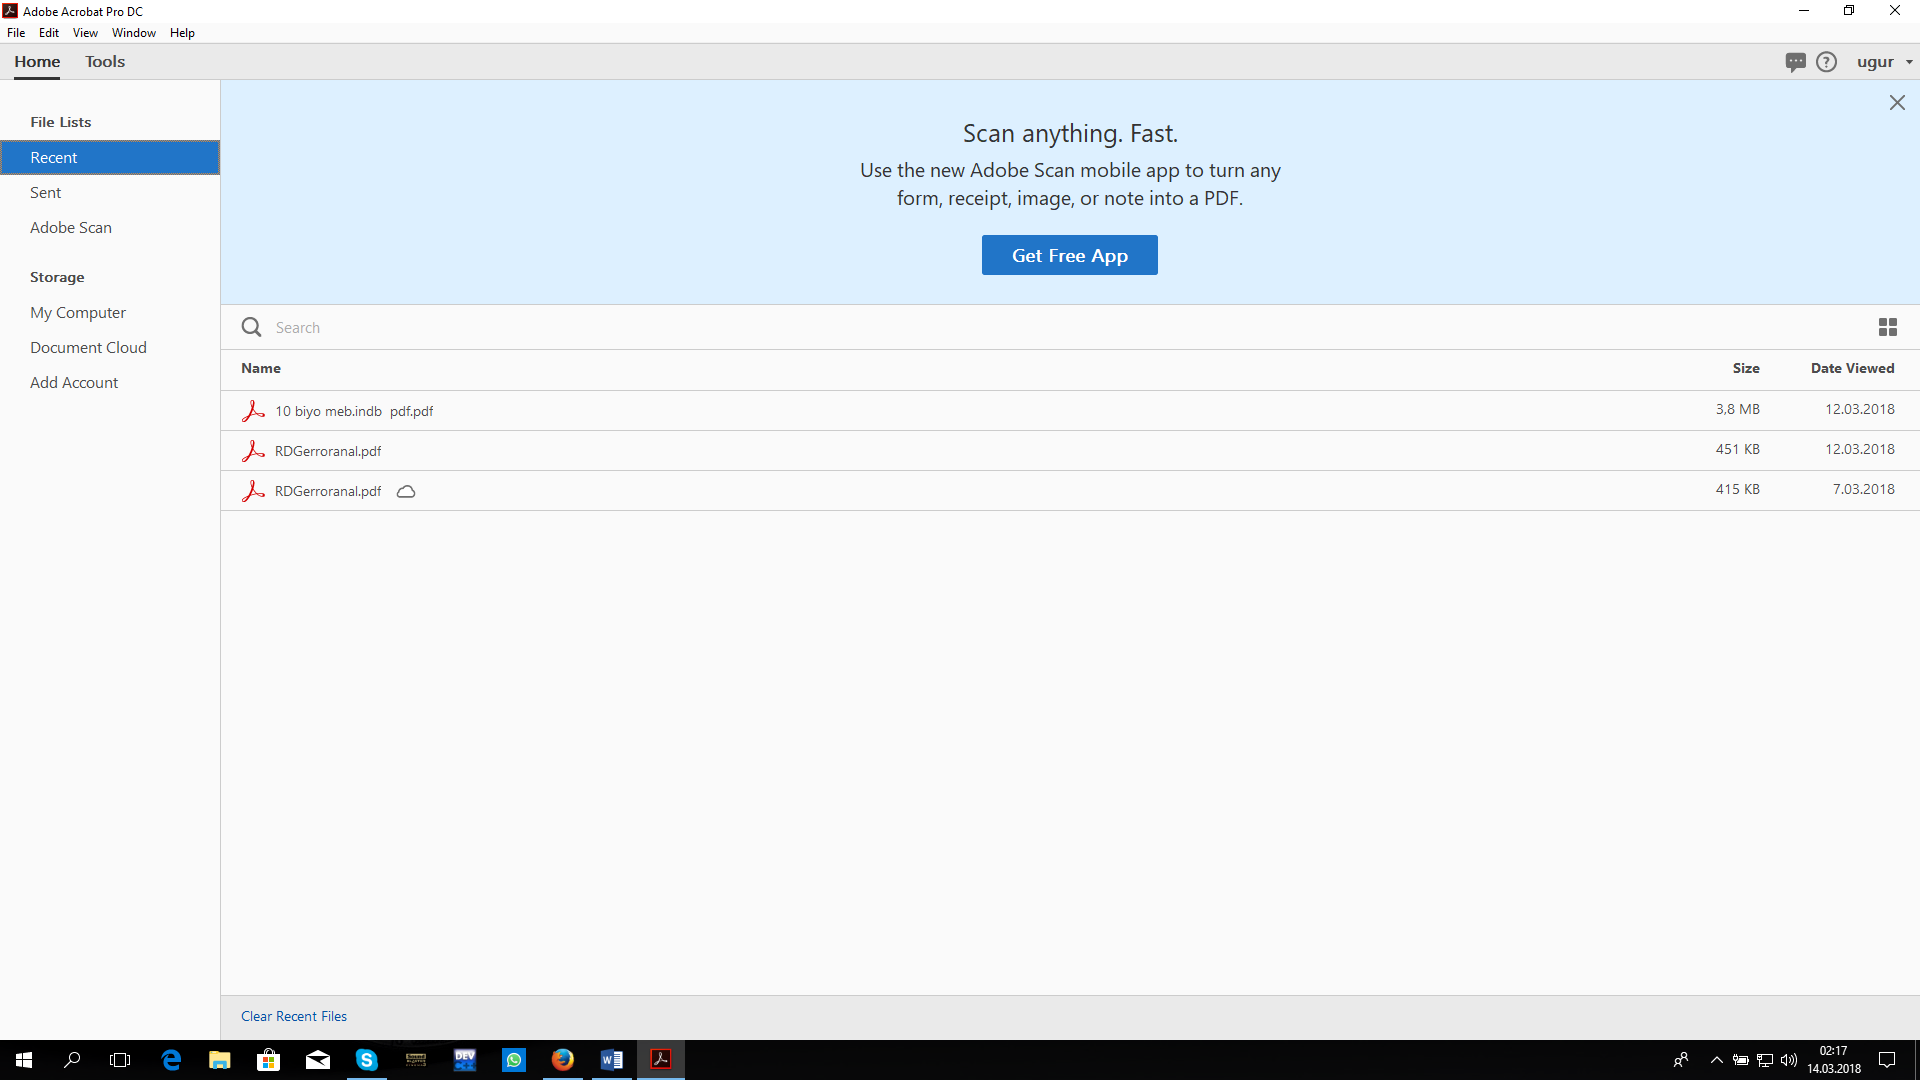Image resolution: width=1920 pixels, height=1080 pixels.
Task: Click the Get Free App button
Action: click(x=1069, y=255)
